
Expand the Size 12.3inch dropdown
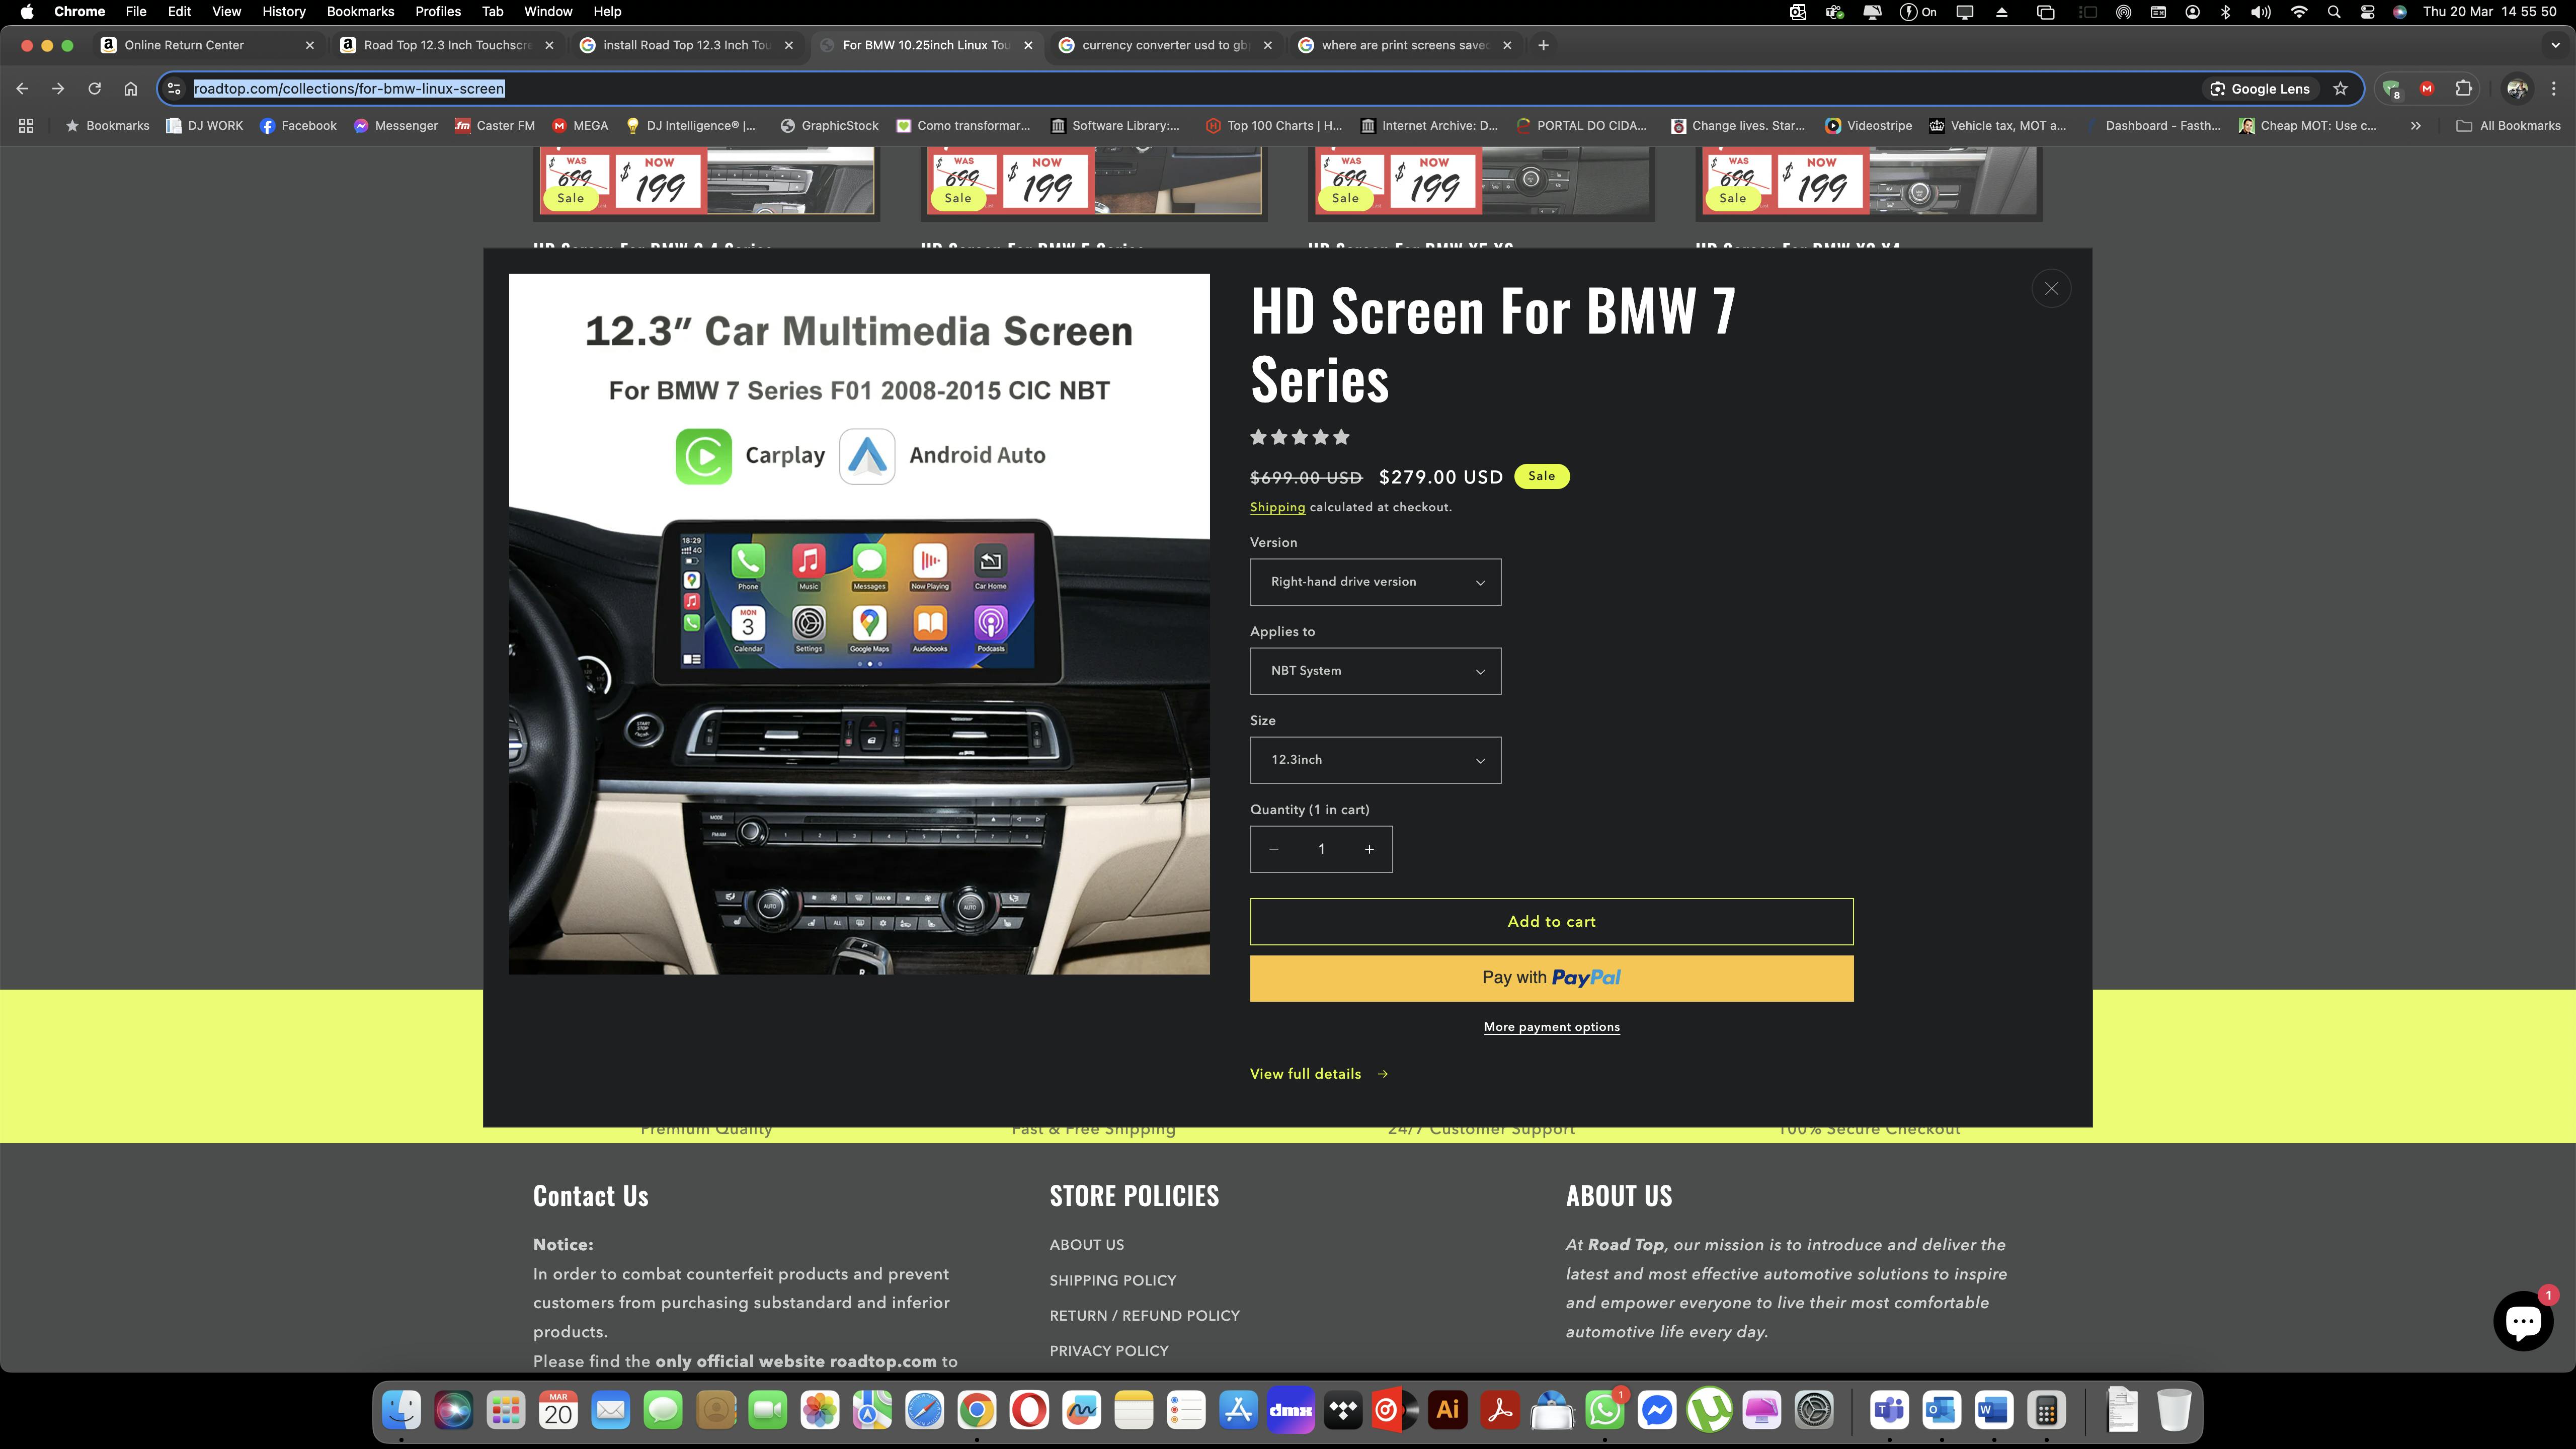pyautogui.click(x=1375, y=760)
